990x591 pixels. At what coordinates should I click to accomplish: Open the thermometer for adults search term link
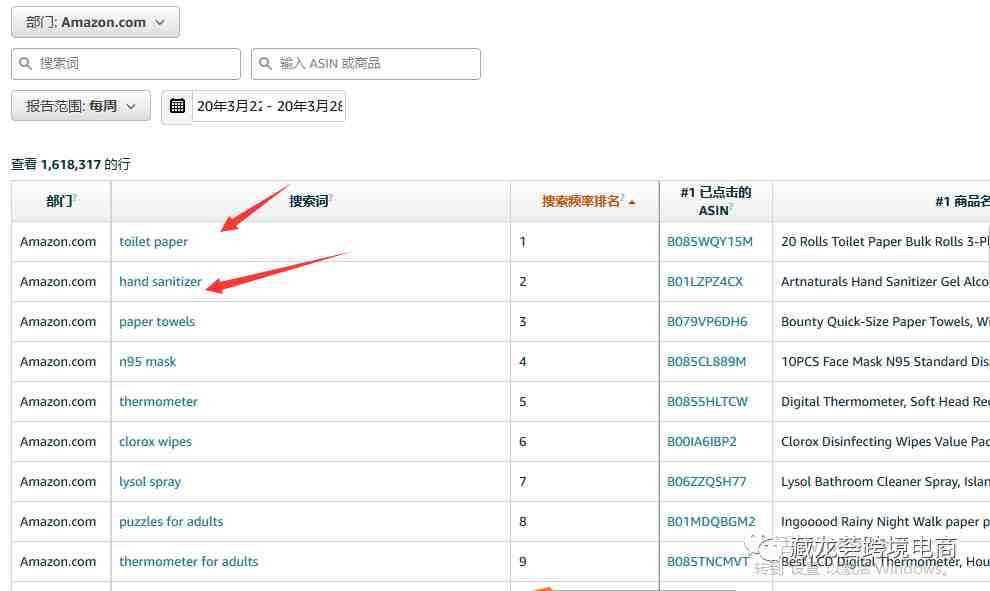click(189, 561)
